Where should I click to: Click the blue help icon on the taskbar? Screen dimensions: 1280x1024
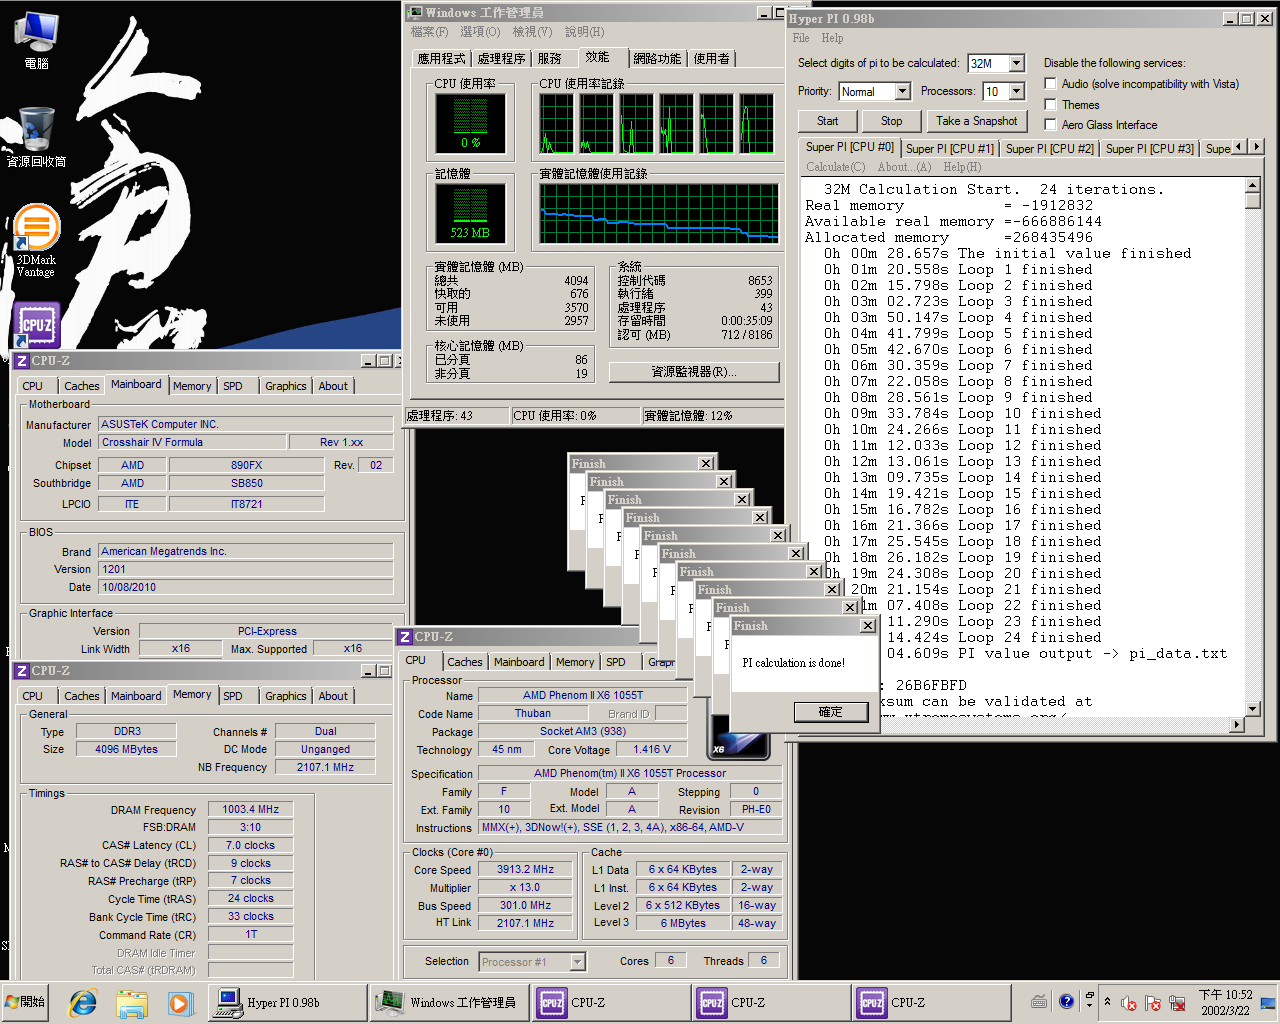pos(1066,1001)
